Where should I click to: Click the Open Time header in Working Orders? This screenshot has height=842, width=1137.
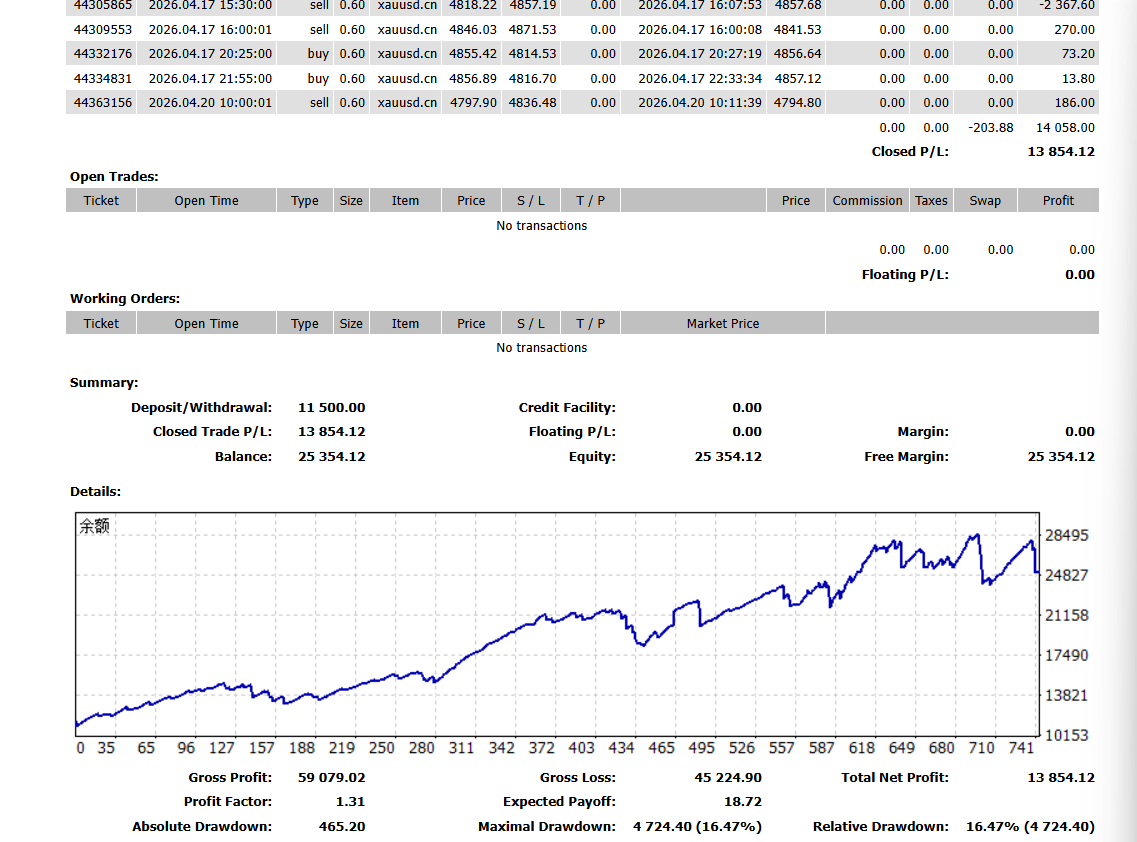tap(206, 323)
